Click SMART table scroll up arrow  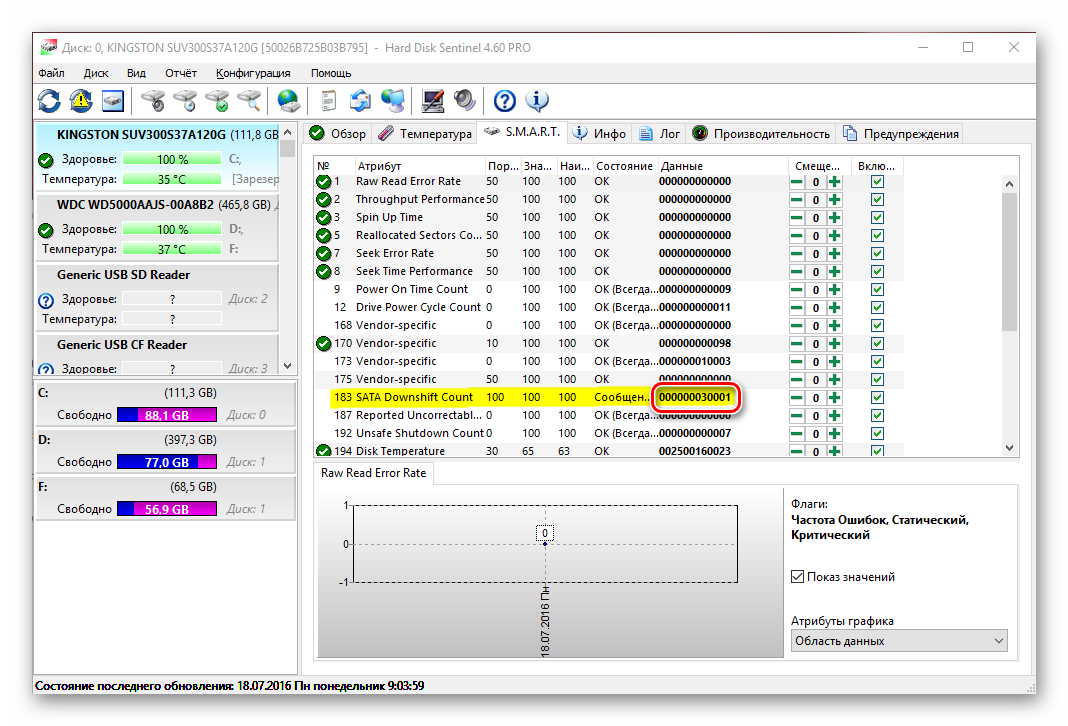1009,185
